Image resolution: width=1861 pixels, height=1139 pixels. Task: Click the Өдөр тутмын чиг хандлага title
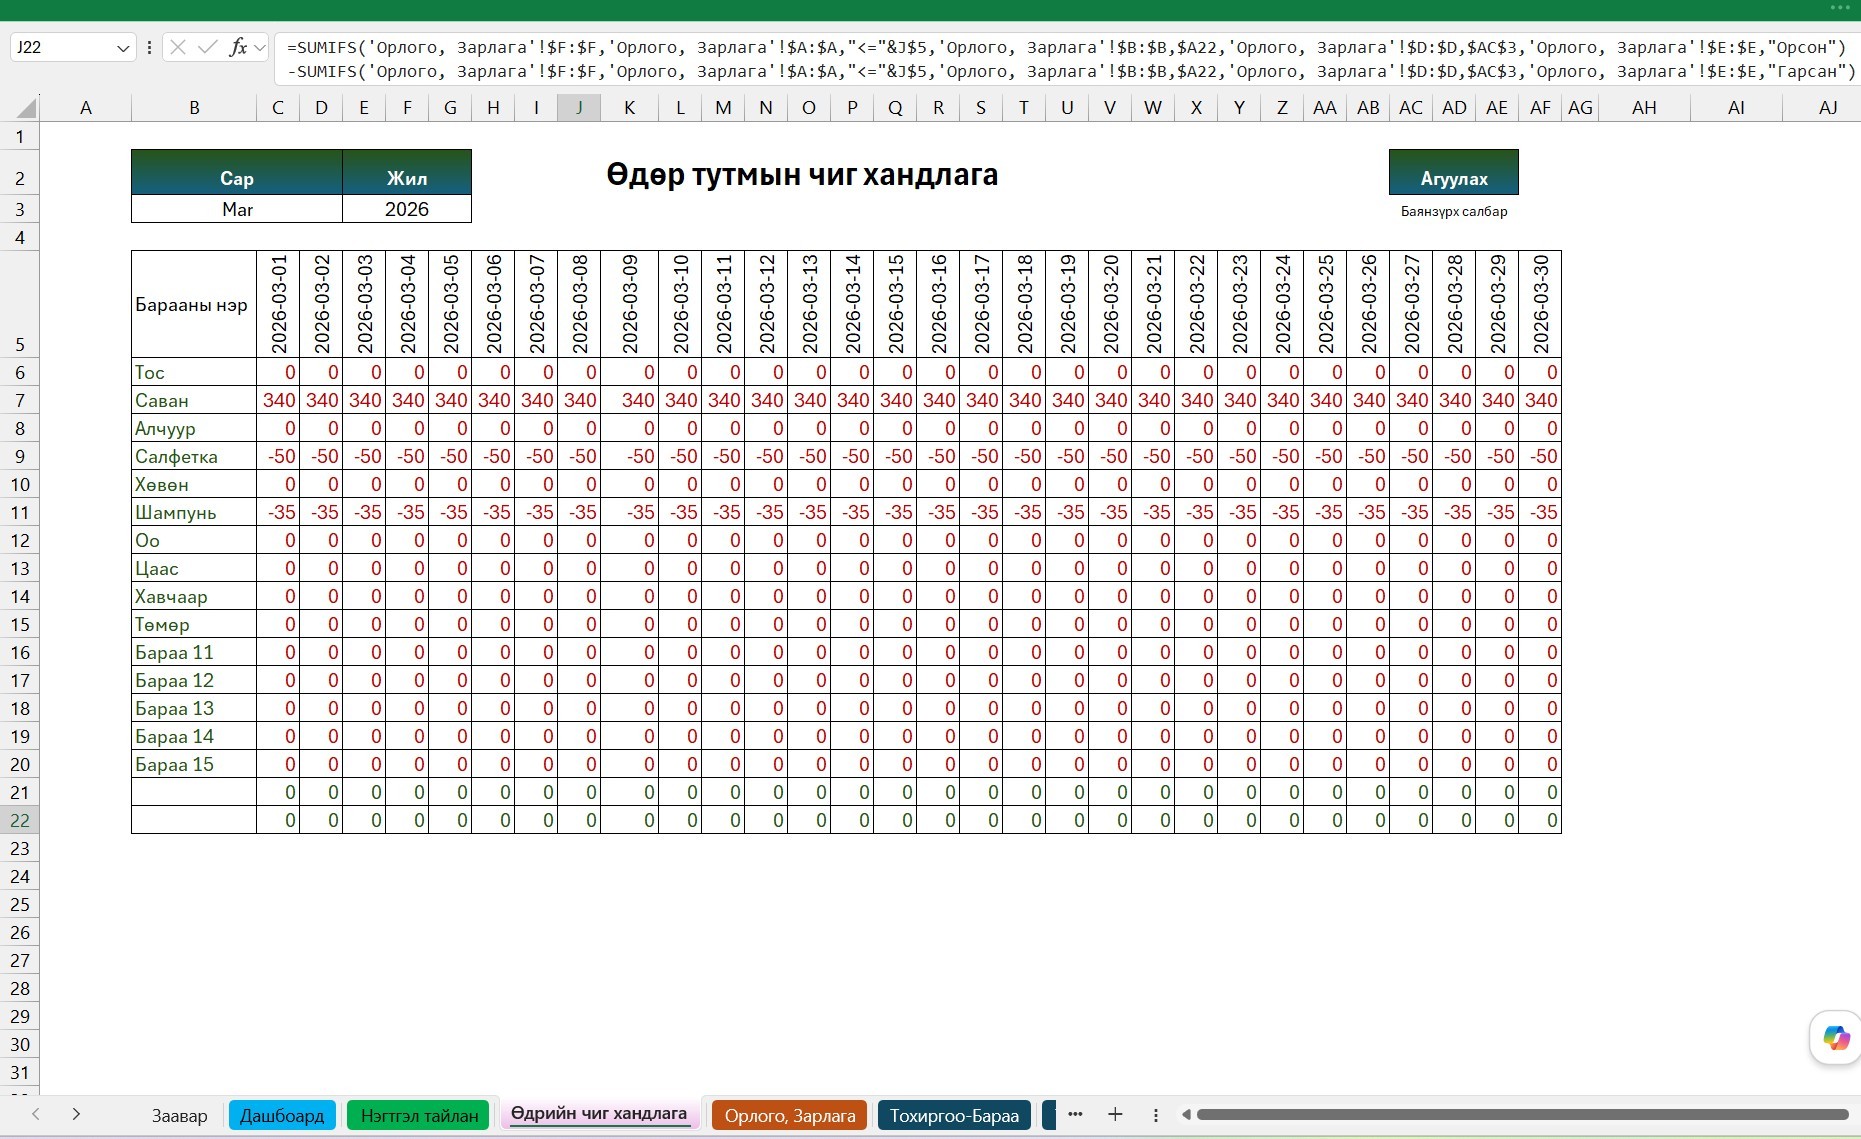(802, 174)
